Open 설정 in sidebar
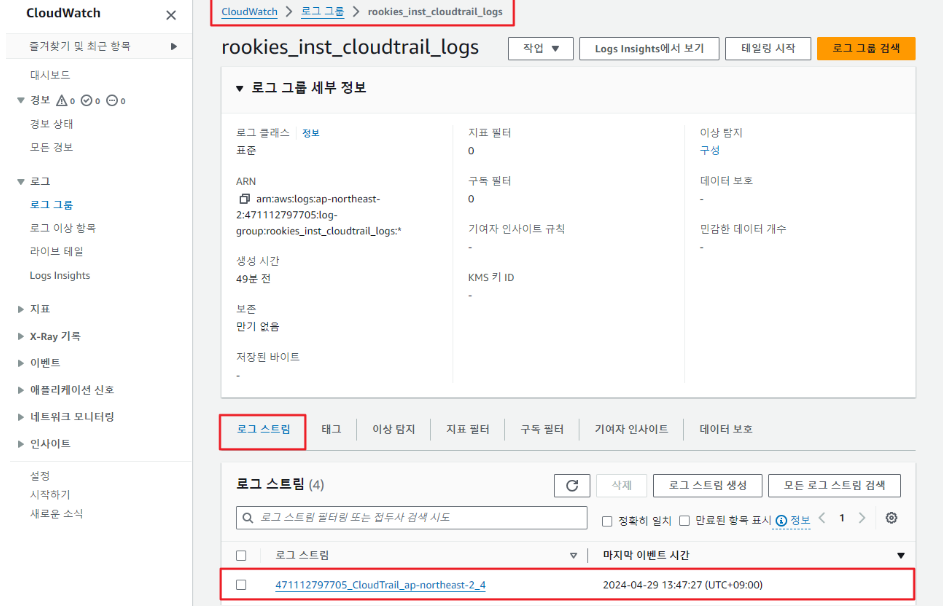 [40, 476]
